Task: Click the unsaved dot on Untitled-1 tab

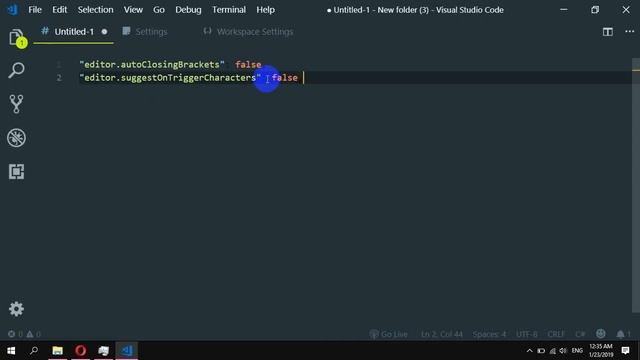Action: 104,31
